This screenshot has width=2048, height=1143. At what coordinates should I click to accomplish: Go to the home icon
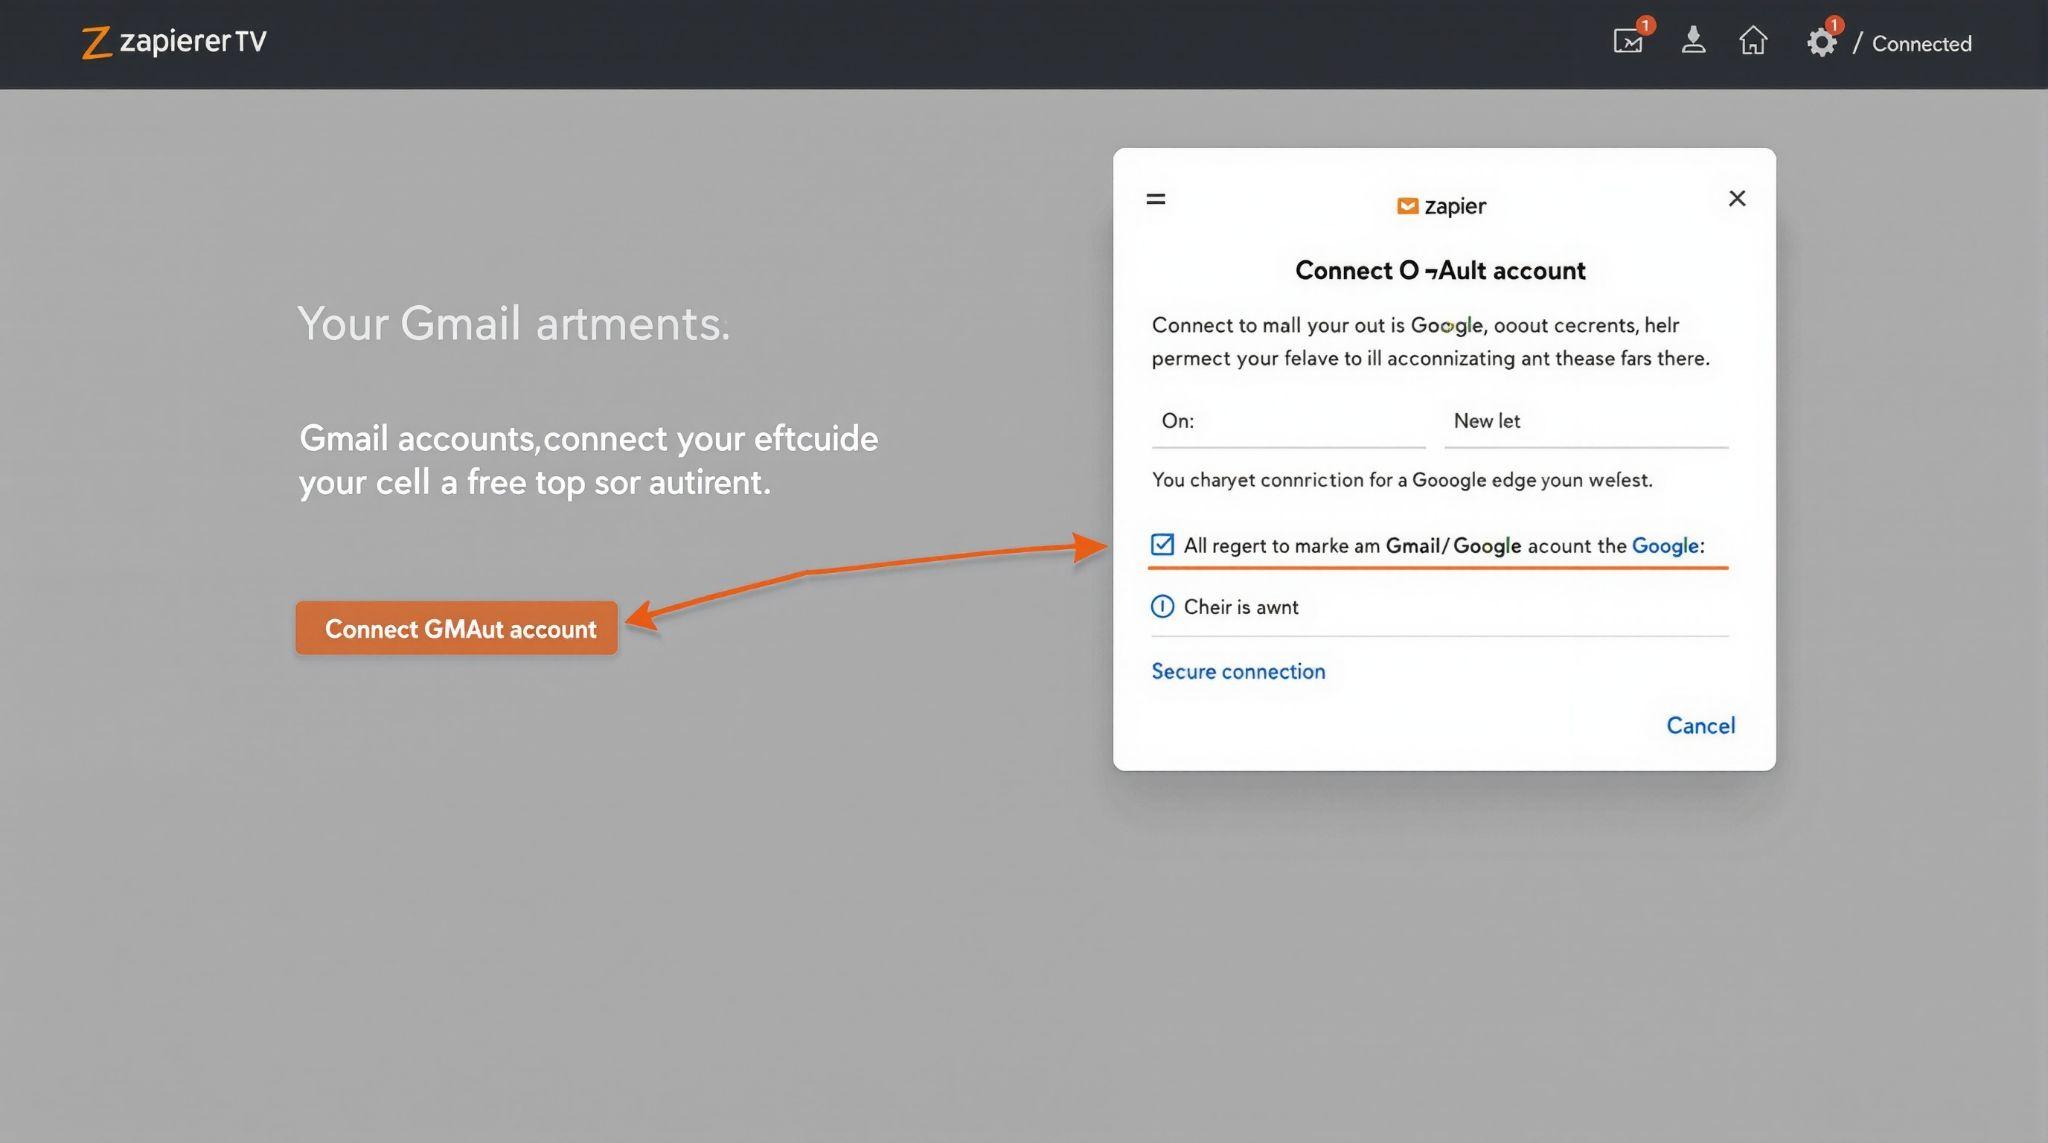(1753, 41)
